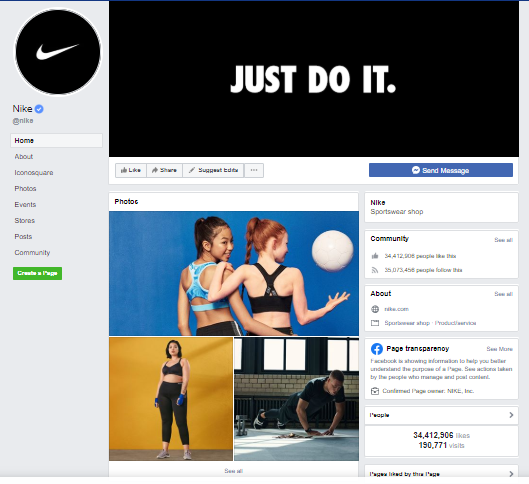Click 'Confirmed Page owner: NIKE, Inc.' text

428,391
